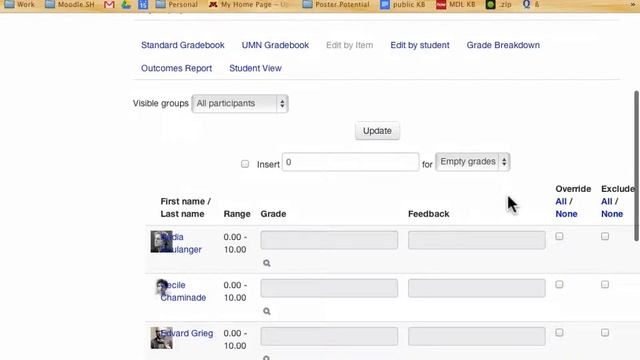The width and height of the screenshot is (640, 360).
Task: Click the magnifier icon under Cecile Chaminade's grade
Action: (x=267, y=311)
